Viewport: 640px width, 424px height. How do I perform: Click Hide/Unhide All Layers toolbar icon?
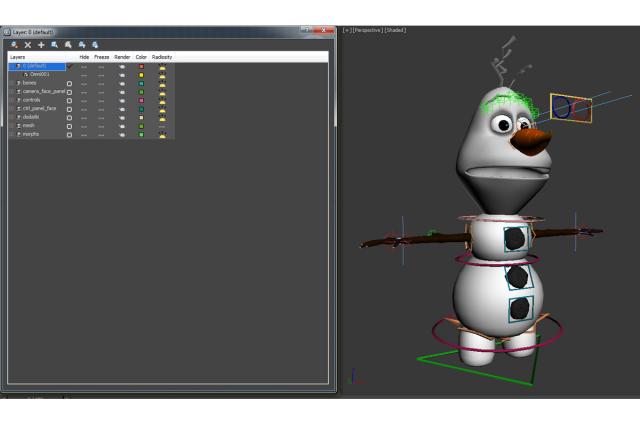[x=82, y=45]
